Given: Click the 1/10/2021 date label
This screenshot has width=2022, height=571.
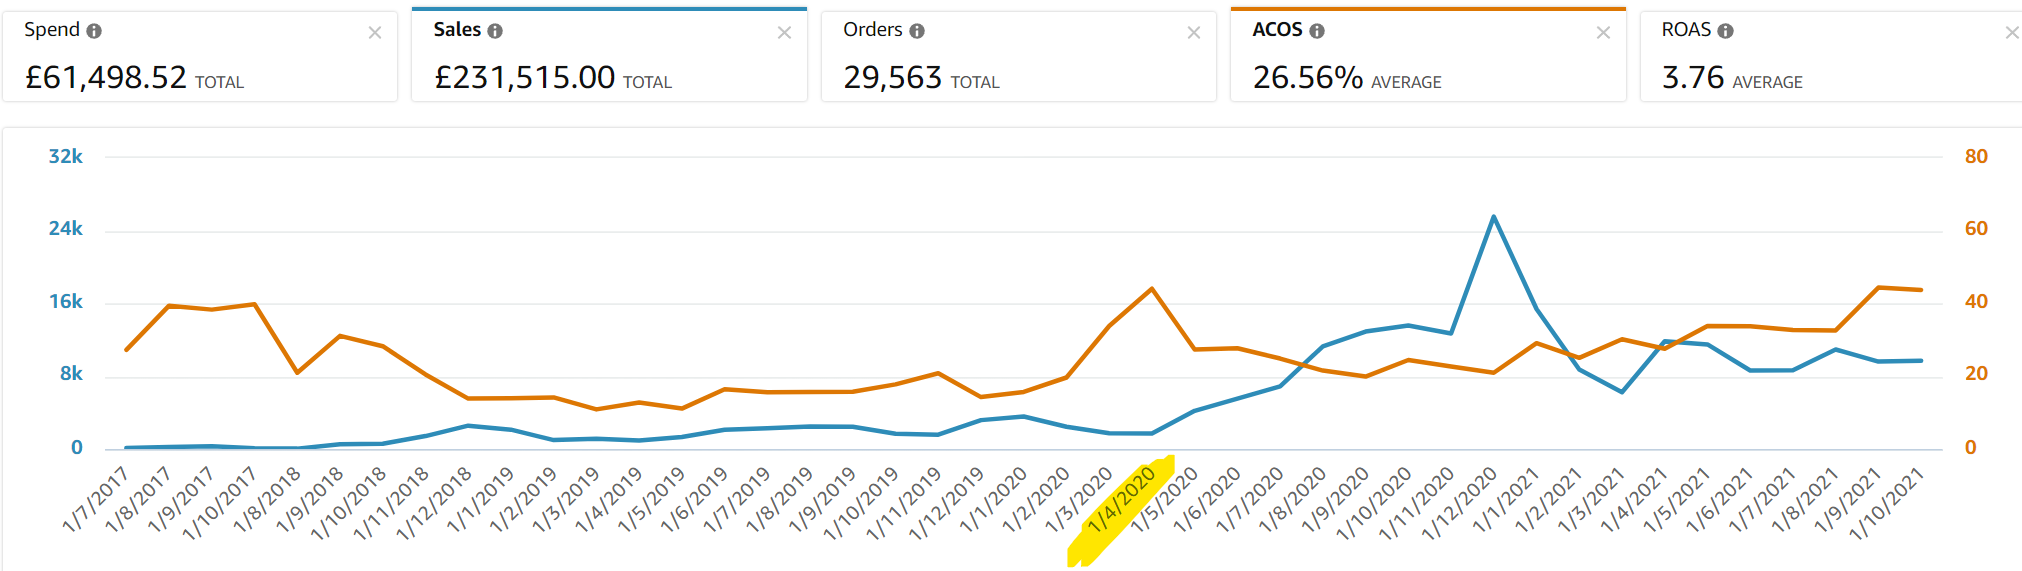Looking at the screenshot, I should (1887, 503).
